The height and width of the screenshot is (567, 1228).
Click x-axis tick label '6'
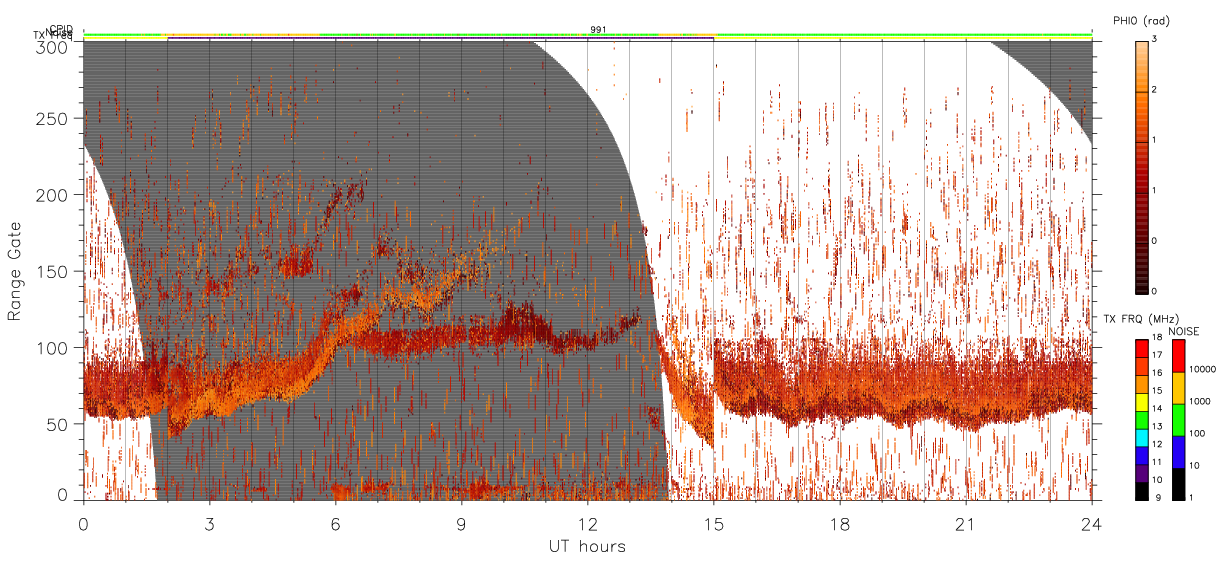click(x=335, y=524)
